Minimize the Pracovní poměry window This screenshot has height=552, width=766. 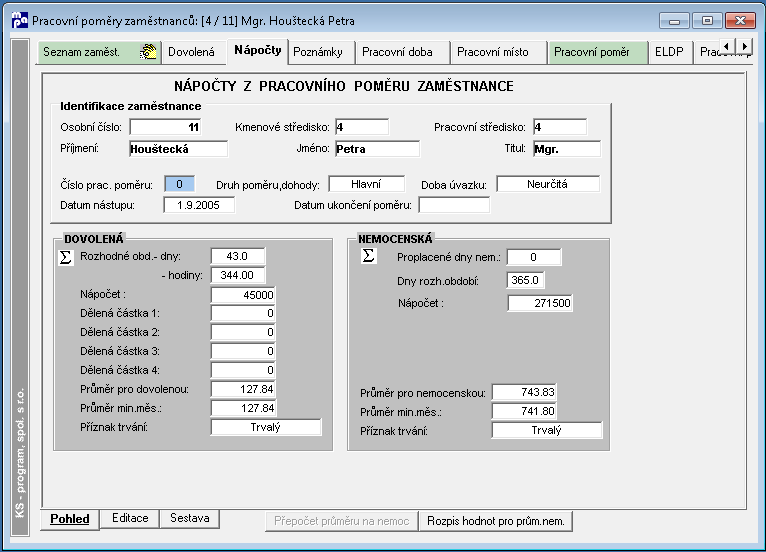pos(674,21)
